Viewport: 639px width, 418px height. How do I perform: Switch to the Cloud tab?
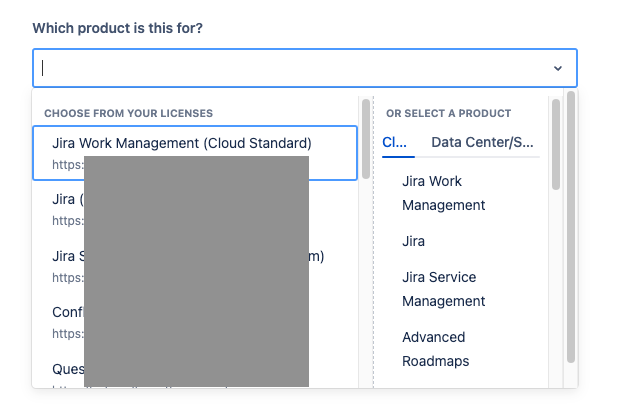click(394, 142)
